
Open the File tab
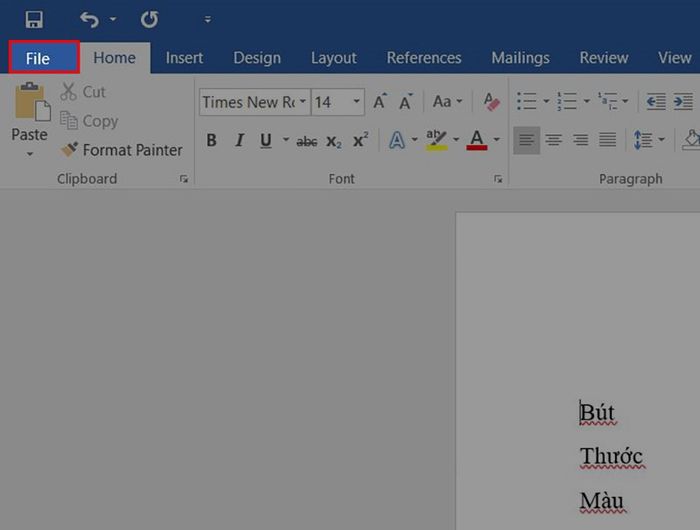[44, 58]
